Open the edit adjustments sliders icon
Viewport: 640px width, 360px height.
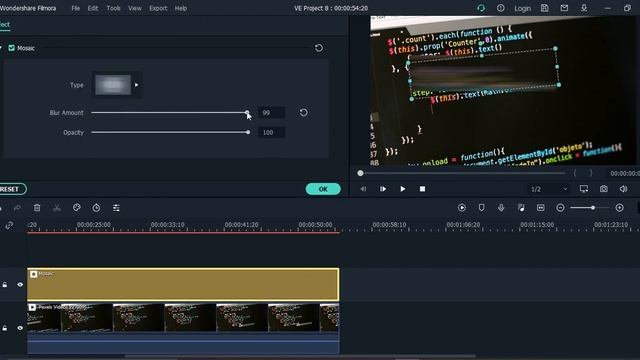(116, 208)
